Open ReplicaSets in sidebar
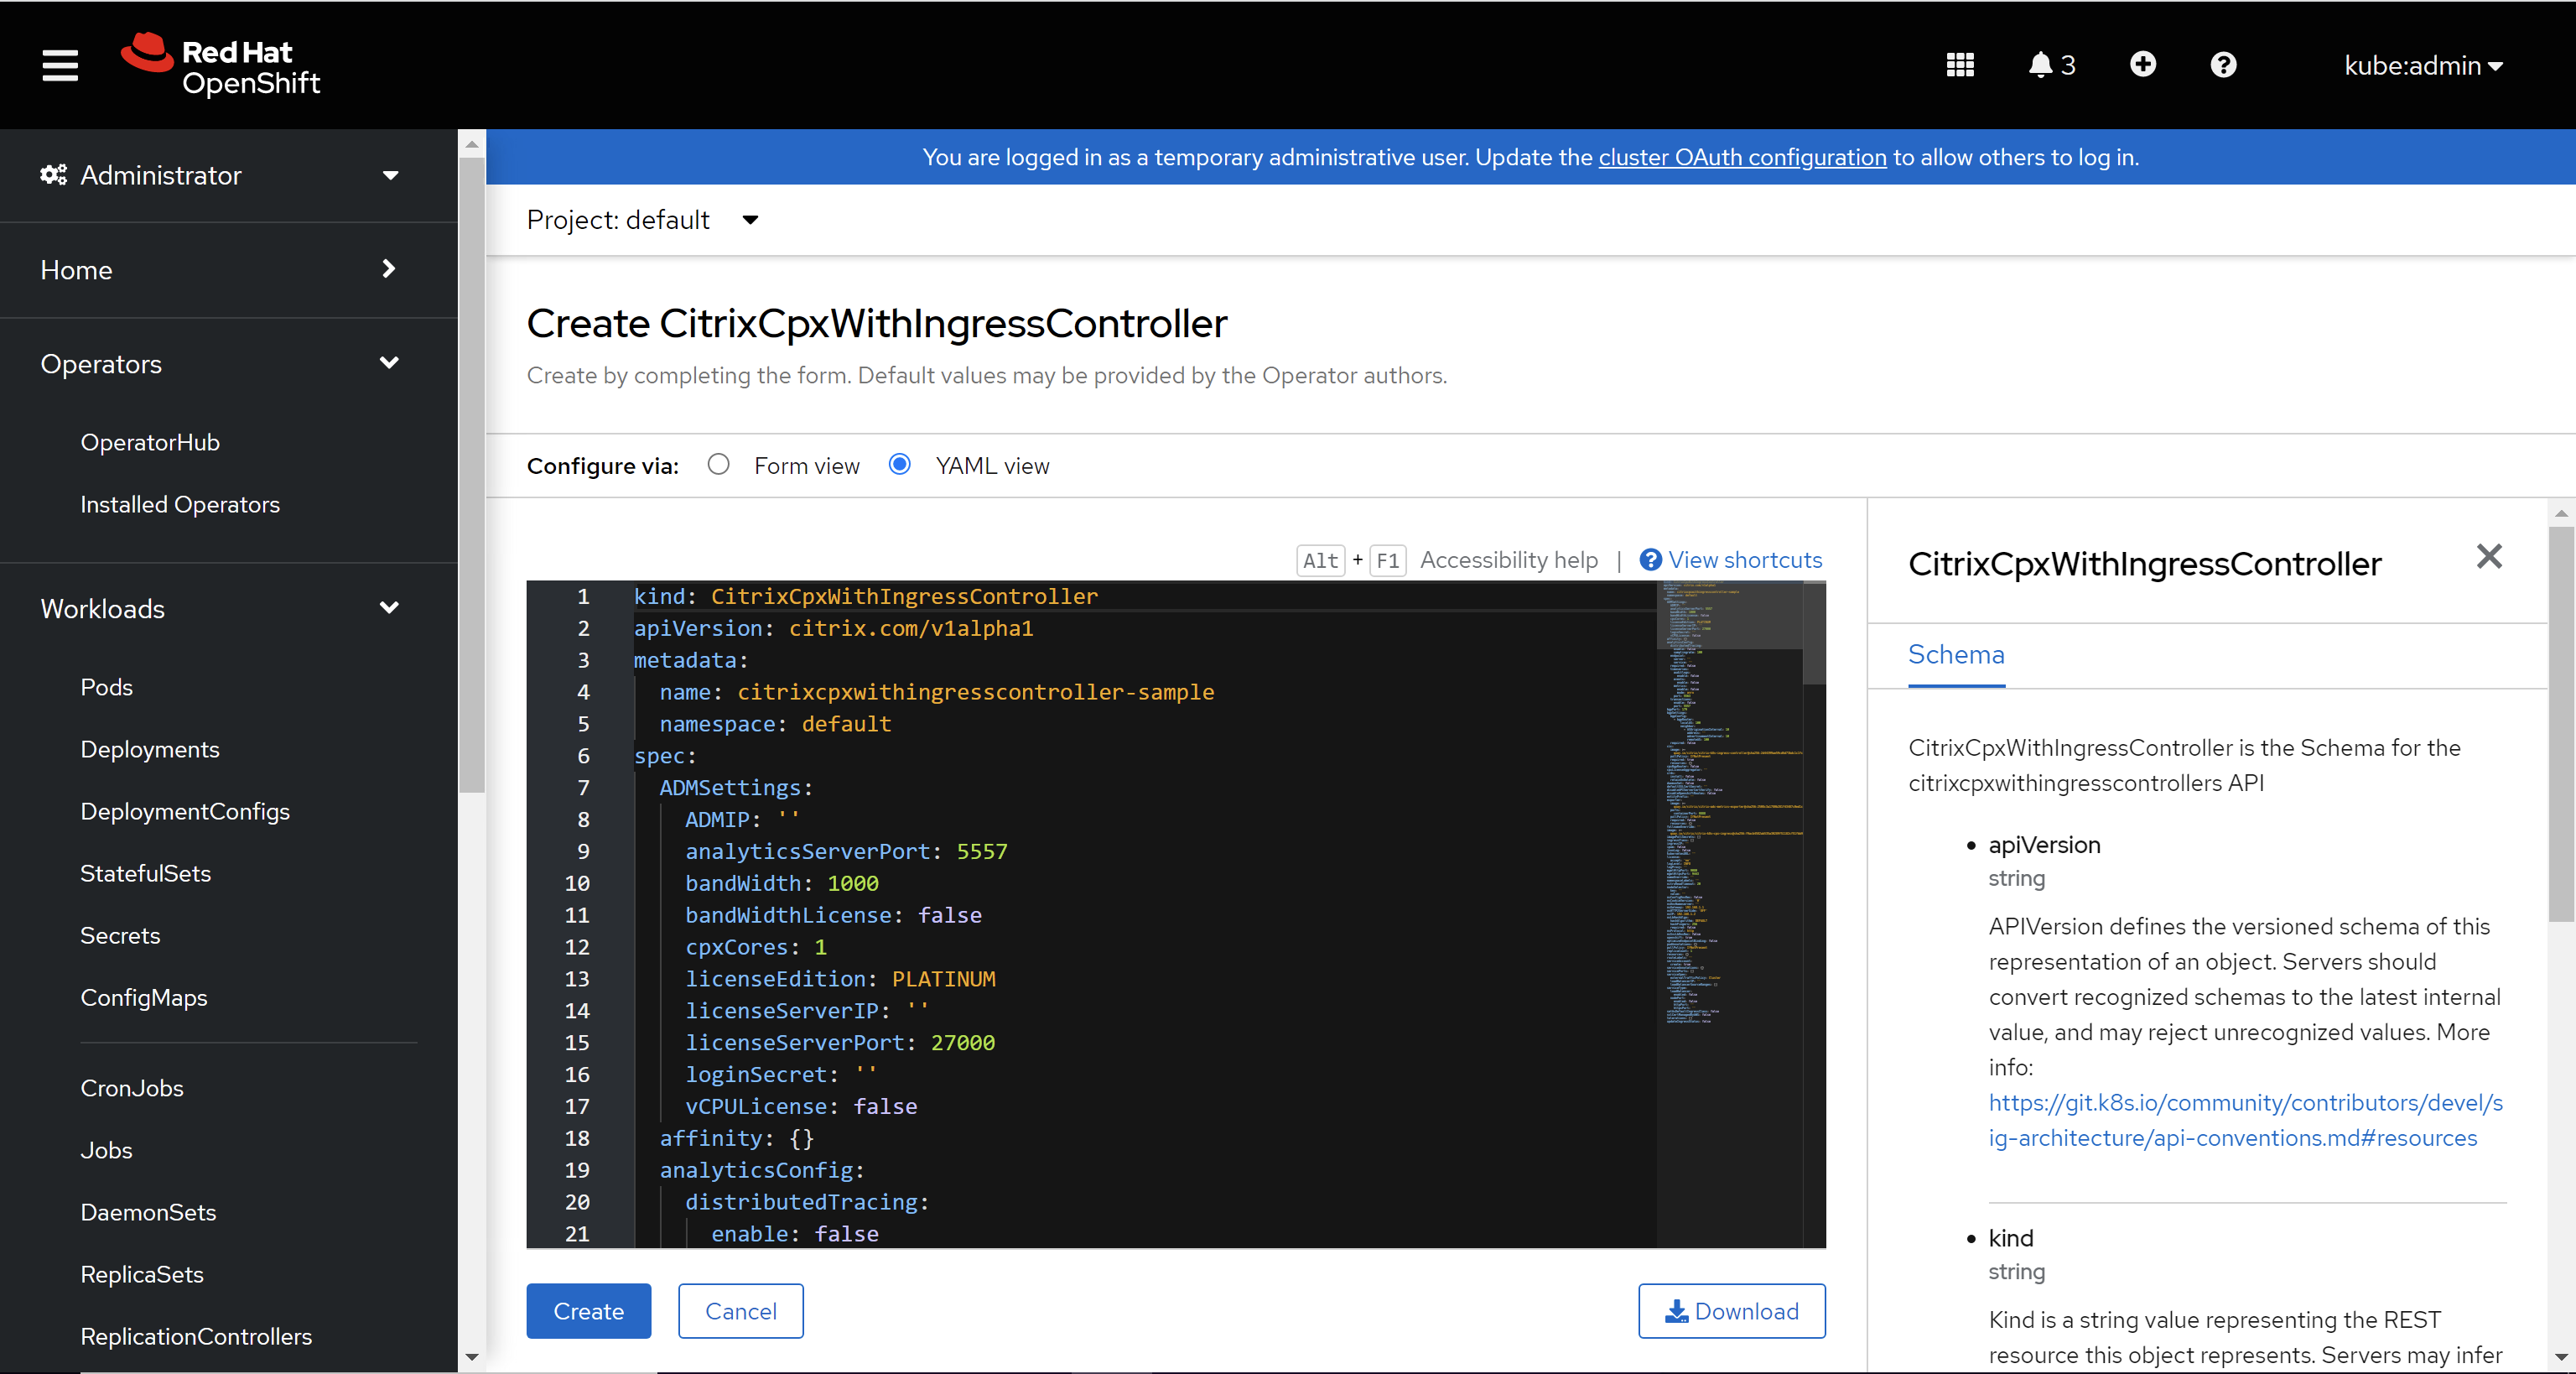The image size is (2576, 1374). click(x=142, y=1274)
